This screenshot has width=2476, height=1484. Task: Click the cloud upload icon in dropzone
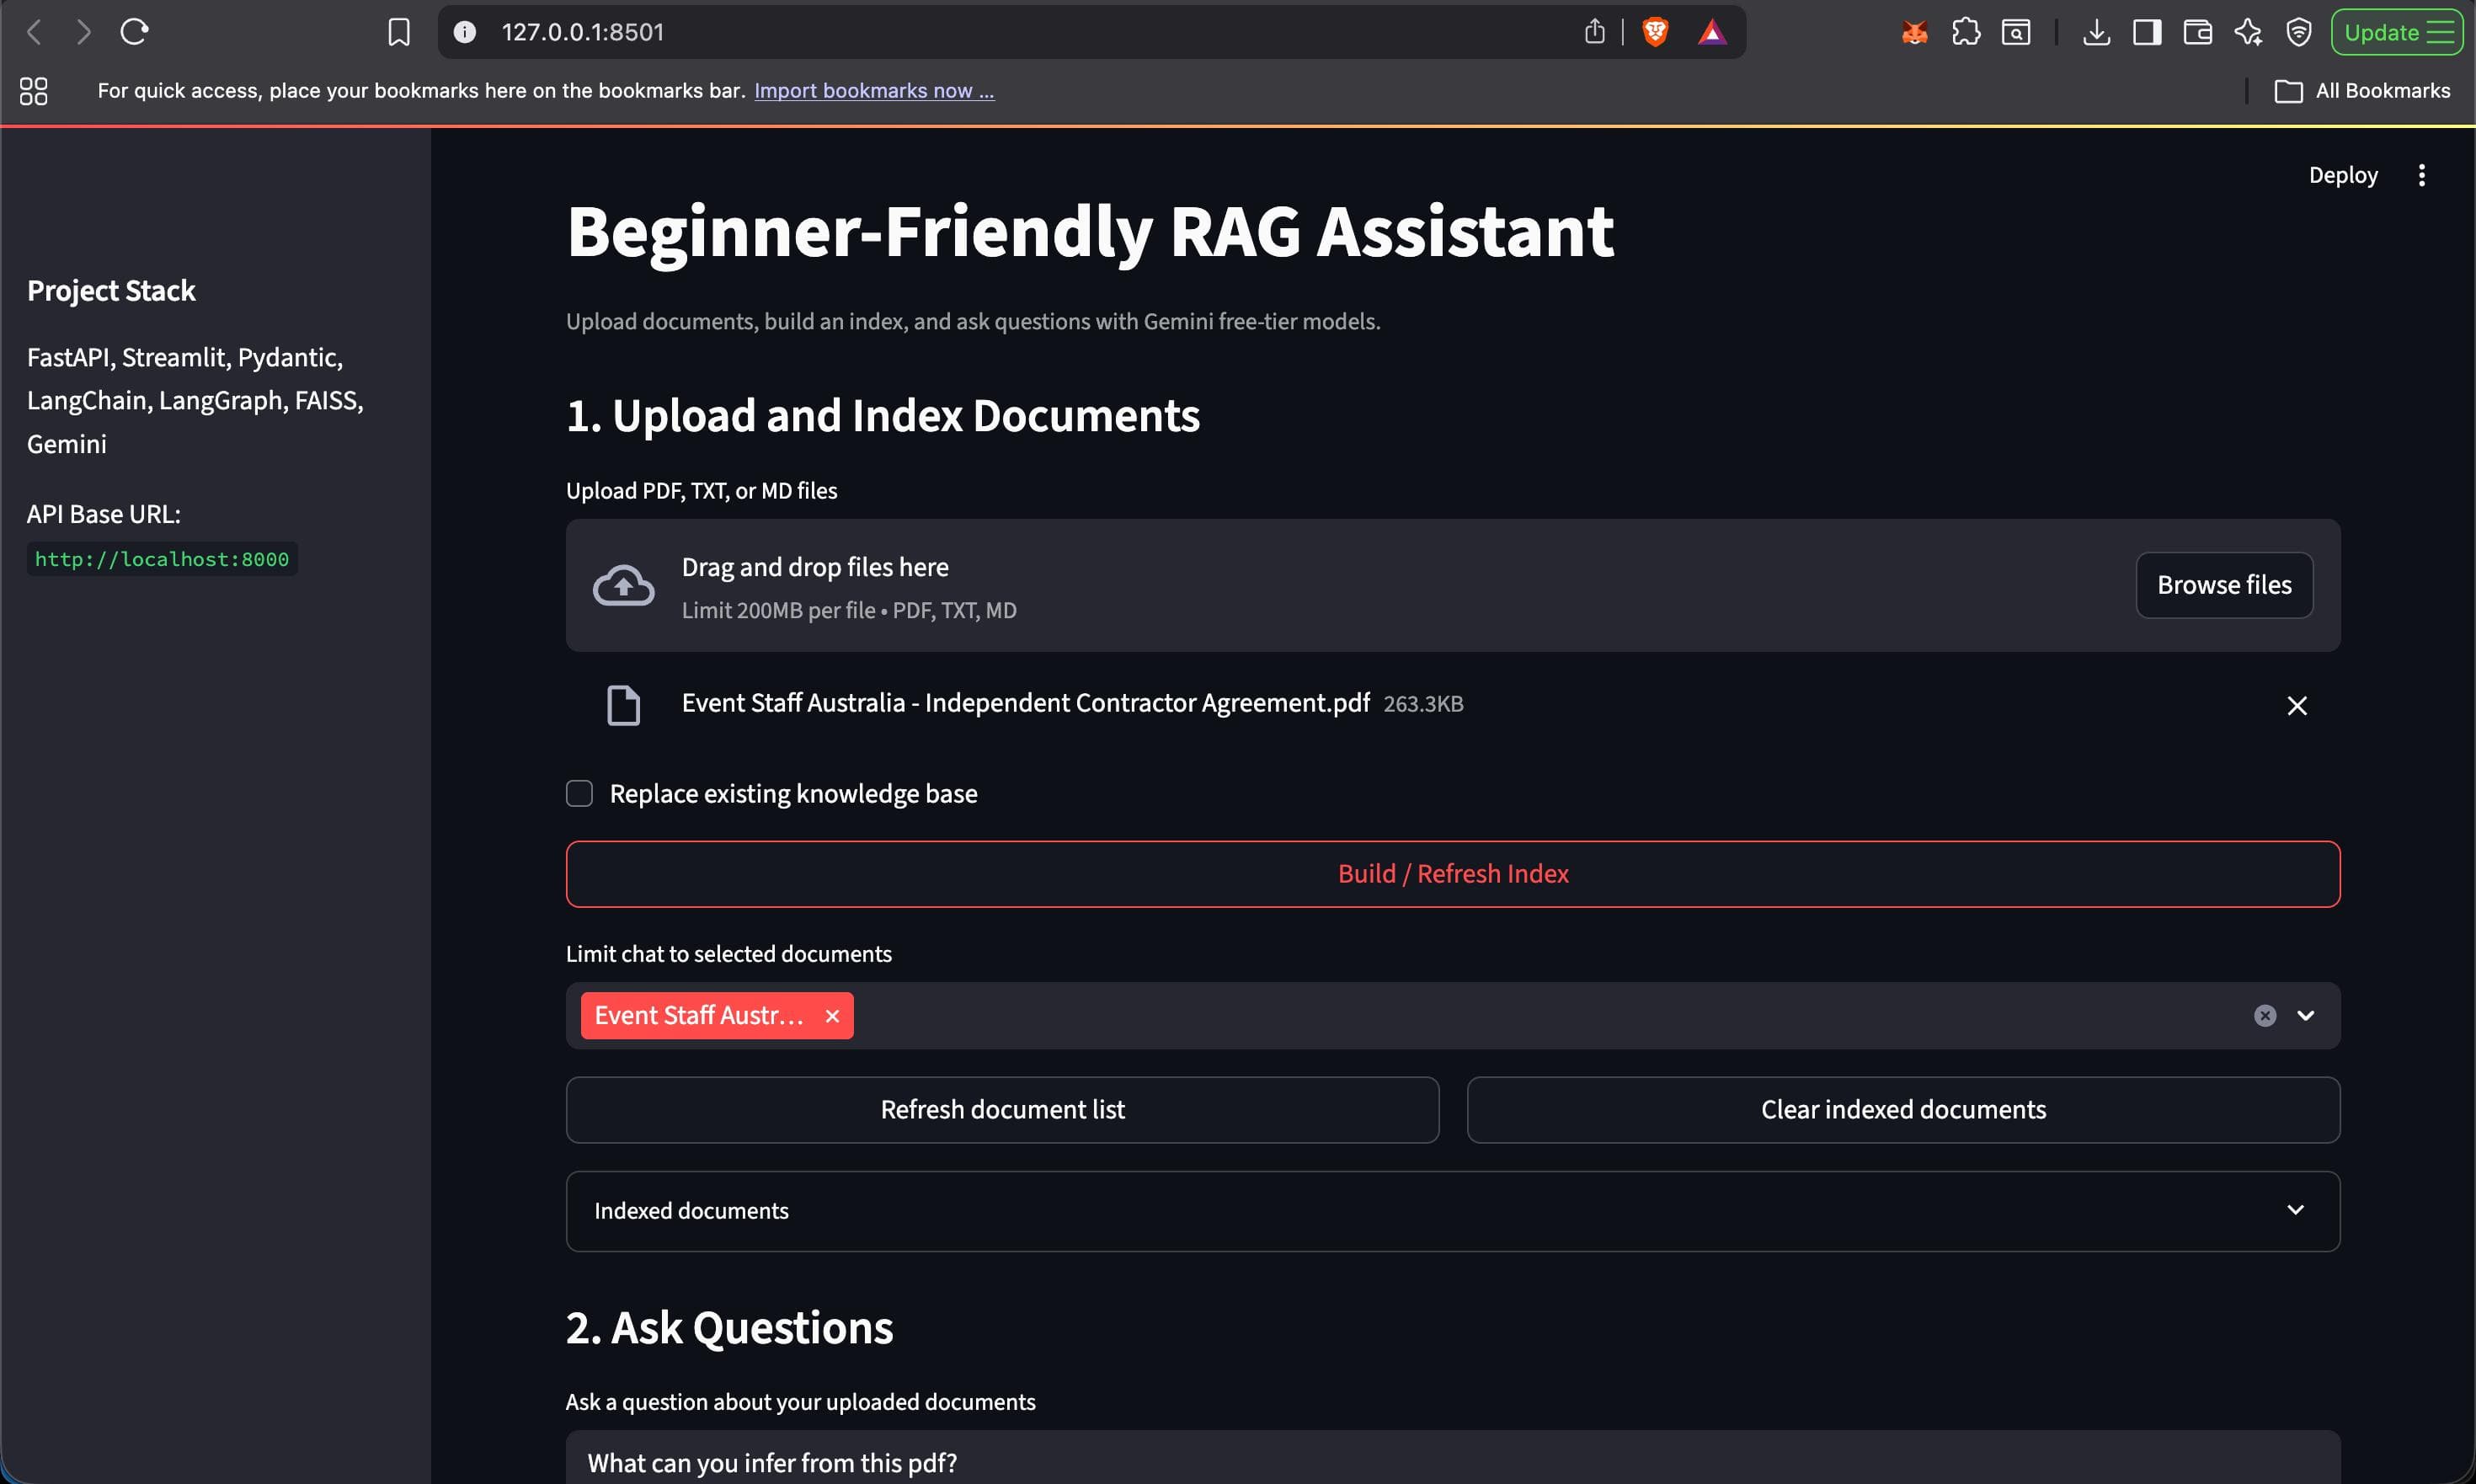tap(624, 585)
